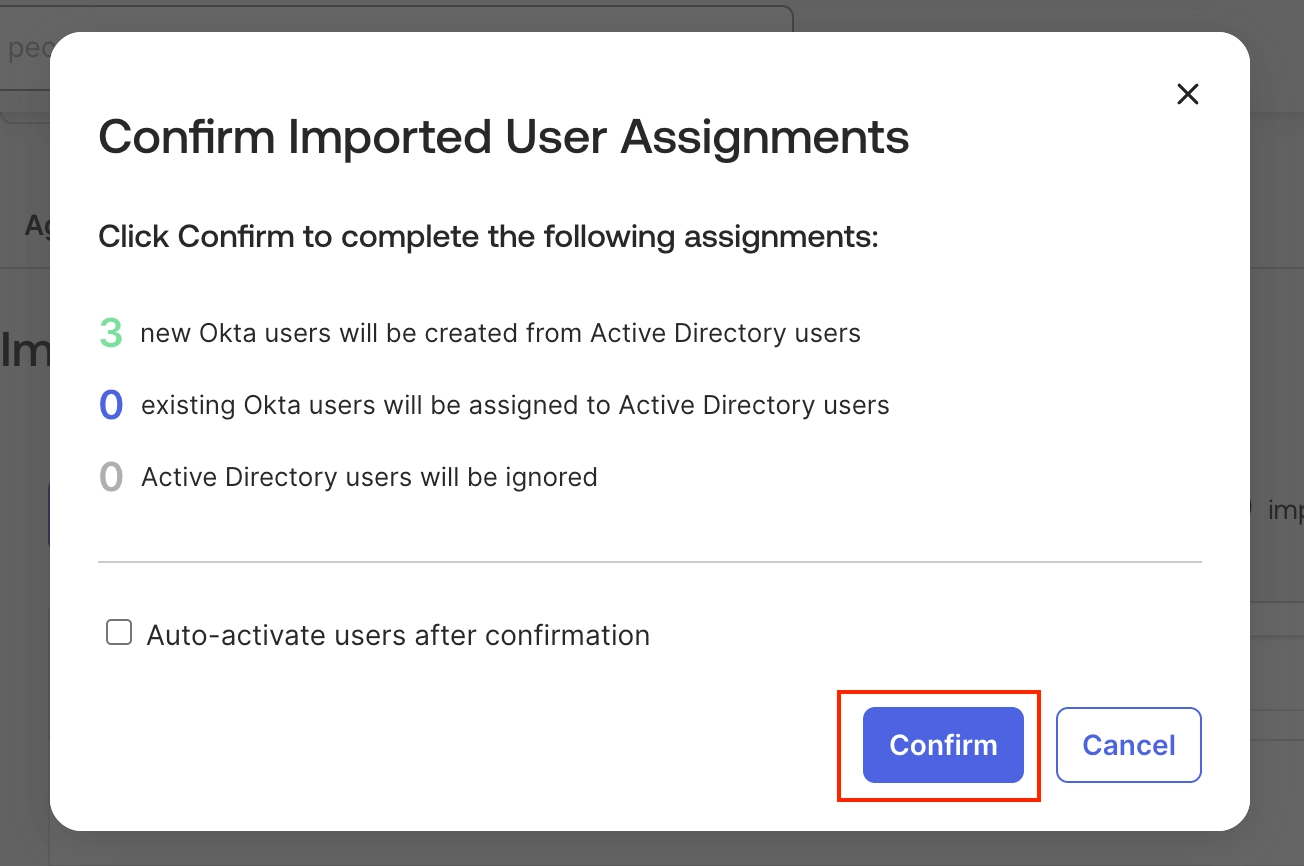Click "existing Okta users will be assigned" line
This screenshot has height=866, width=1304.
click(515, 405)
